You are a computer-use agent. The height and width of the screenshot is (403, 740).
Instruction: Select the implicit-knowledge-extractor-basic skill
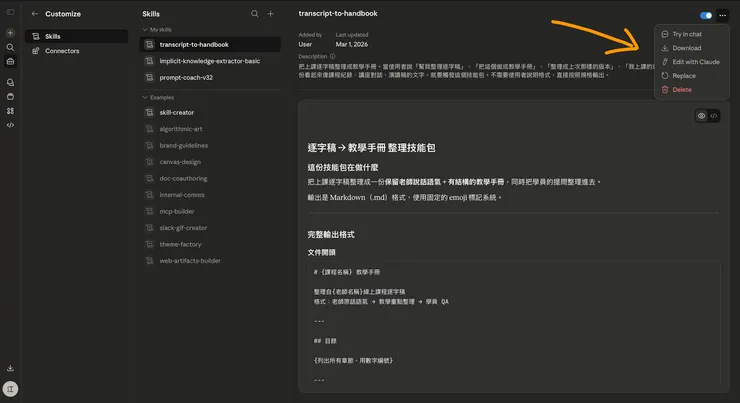[x=210, y=61]
